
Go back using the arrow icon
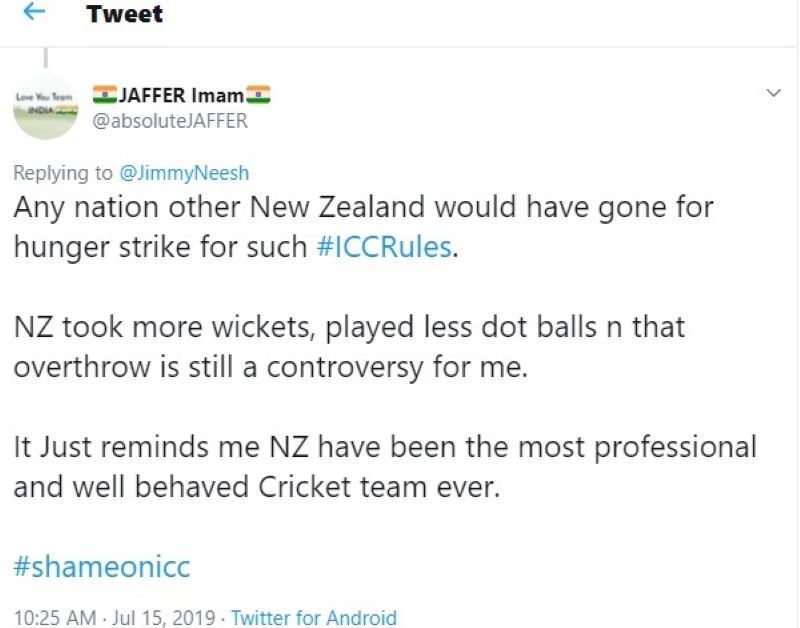pyautogui.click(x=36, y=13)
